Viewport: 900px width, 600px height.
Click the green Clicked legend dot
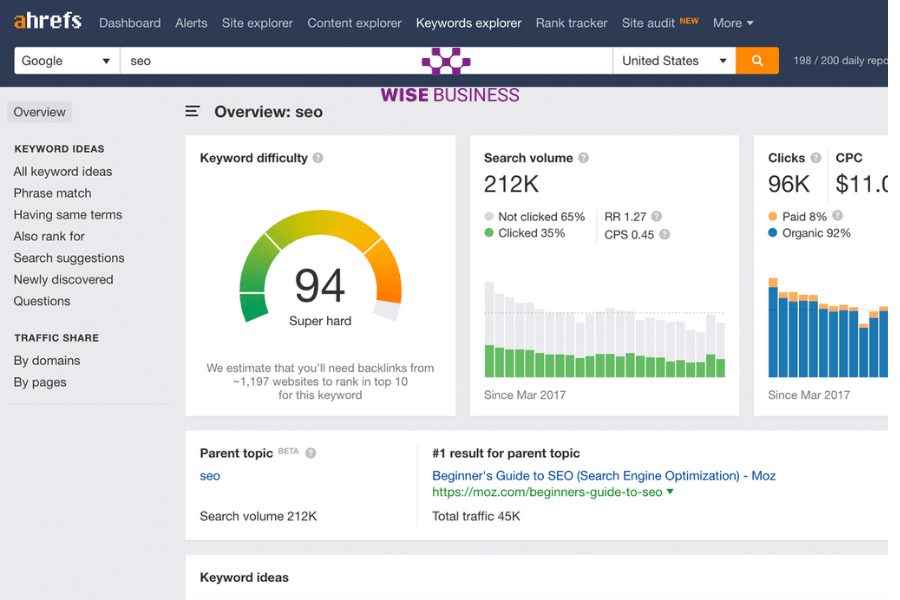pos(489,233)
